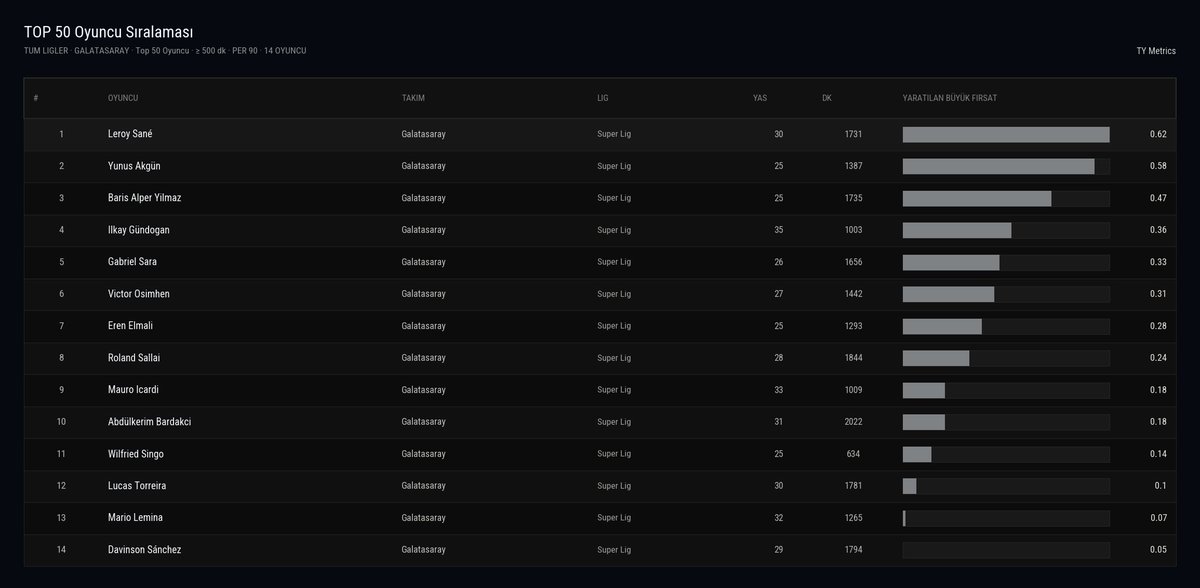The image size is (1200, 588).
Task: Click the filter subtitle starting TUM LIGLER
Action: click(165, 50)
